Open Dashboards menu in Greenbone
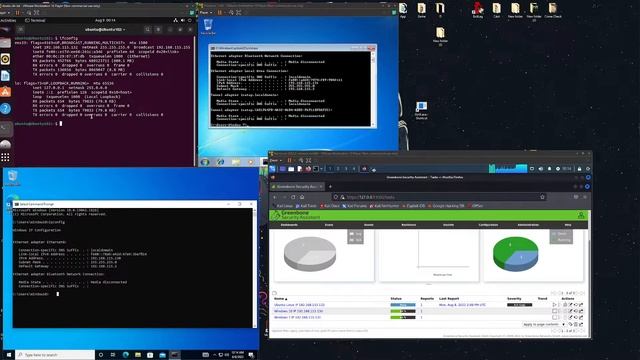640x360 pixels. click(x=289, y=225)
